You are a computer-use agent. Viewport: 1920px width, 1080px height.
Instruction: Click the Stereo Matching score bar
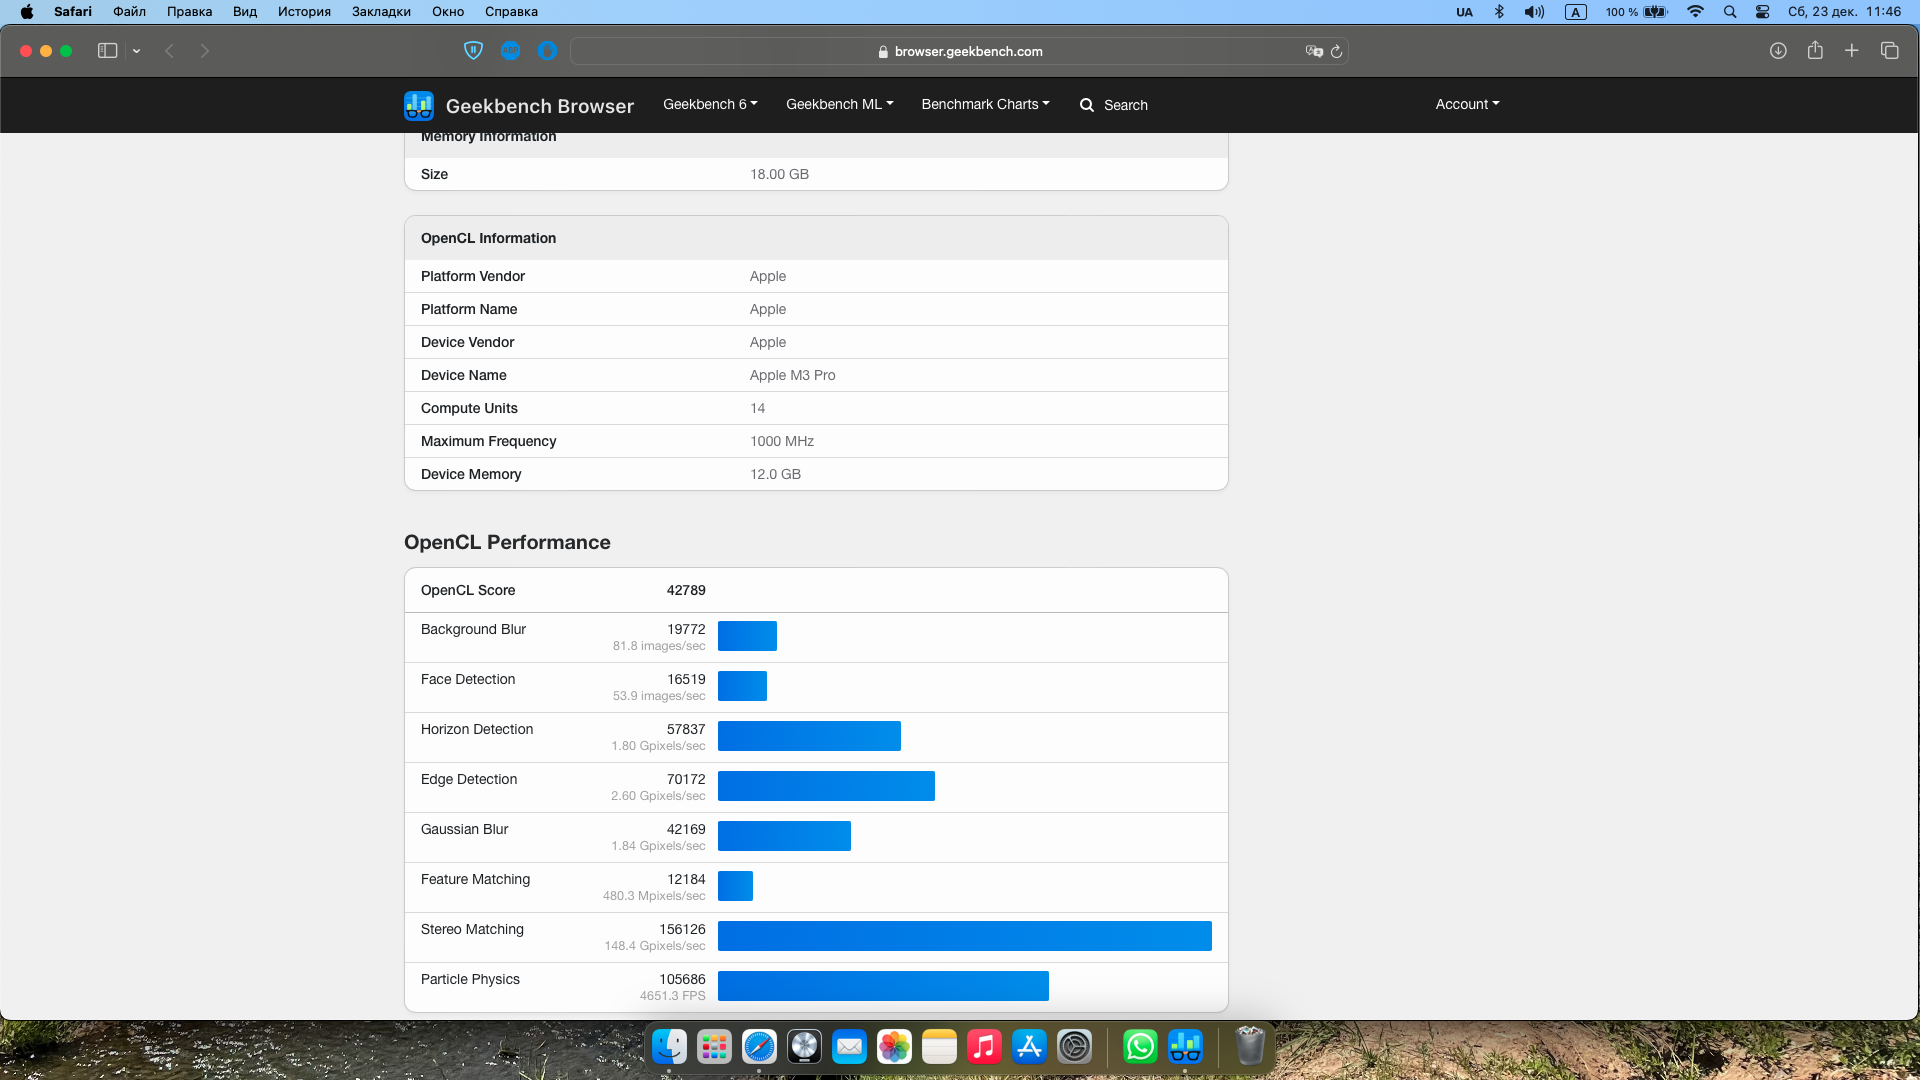pyautogui.click(x=964, y=936)
